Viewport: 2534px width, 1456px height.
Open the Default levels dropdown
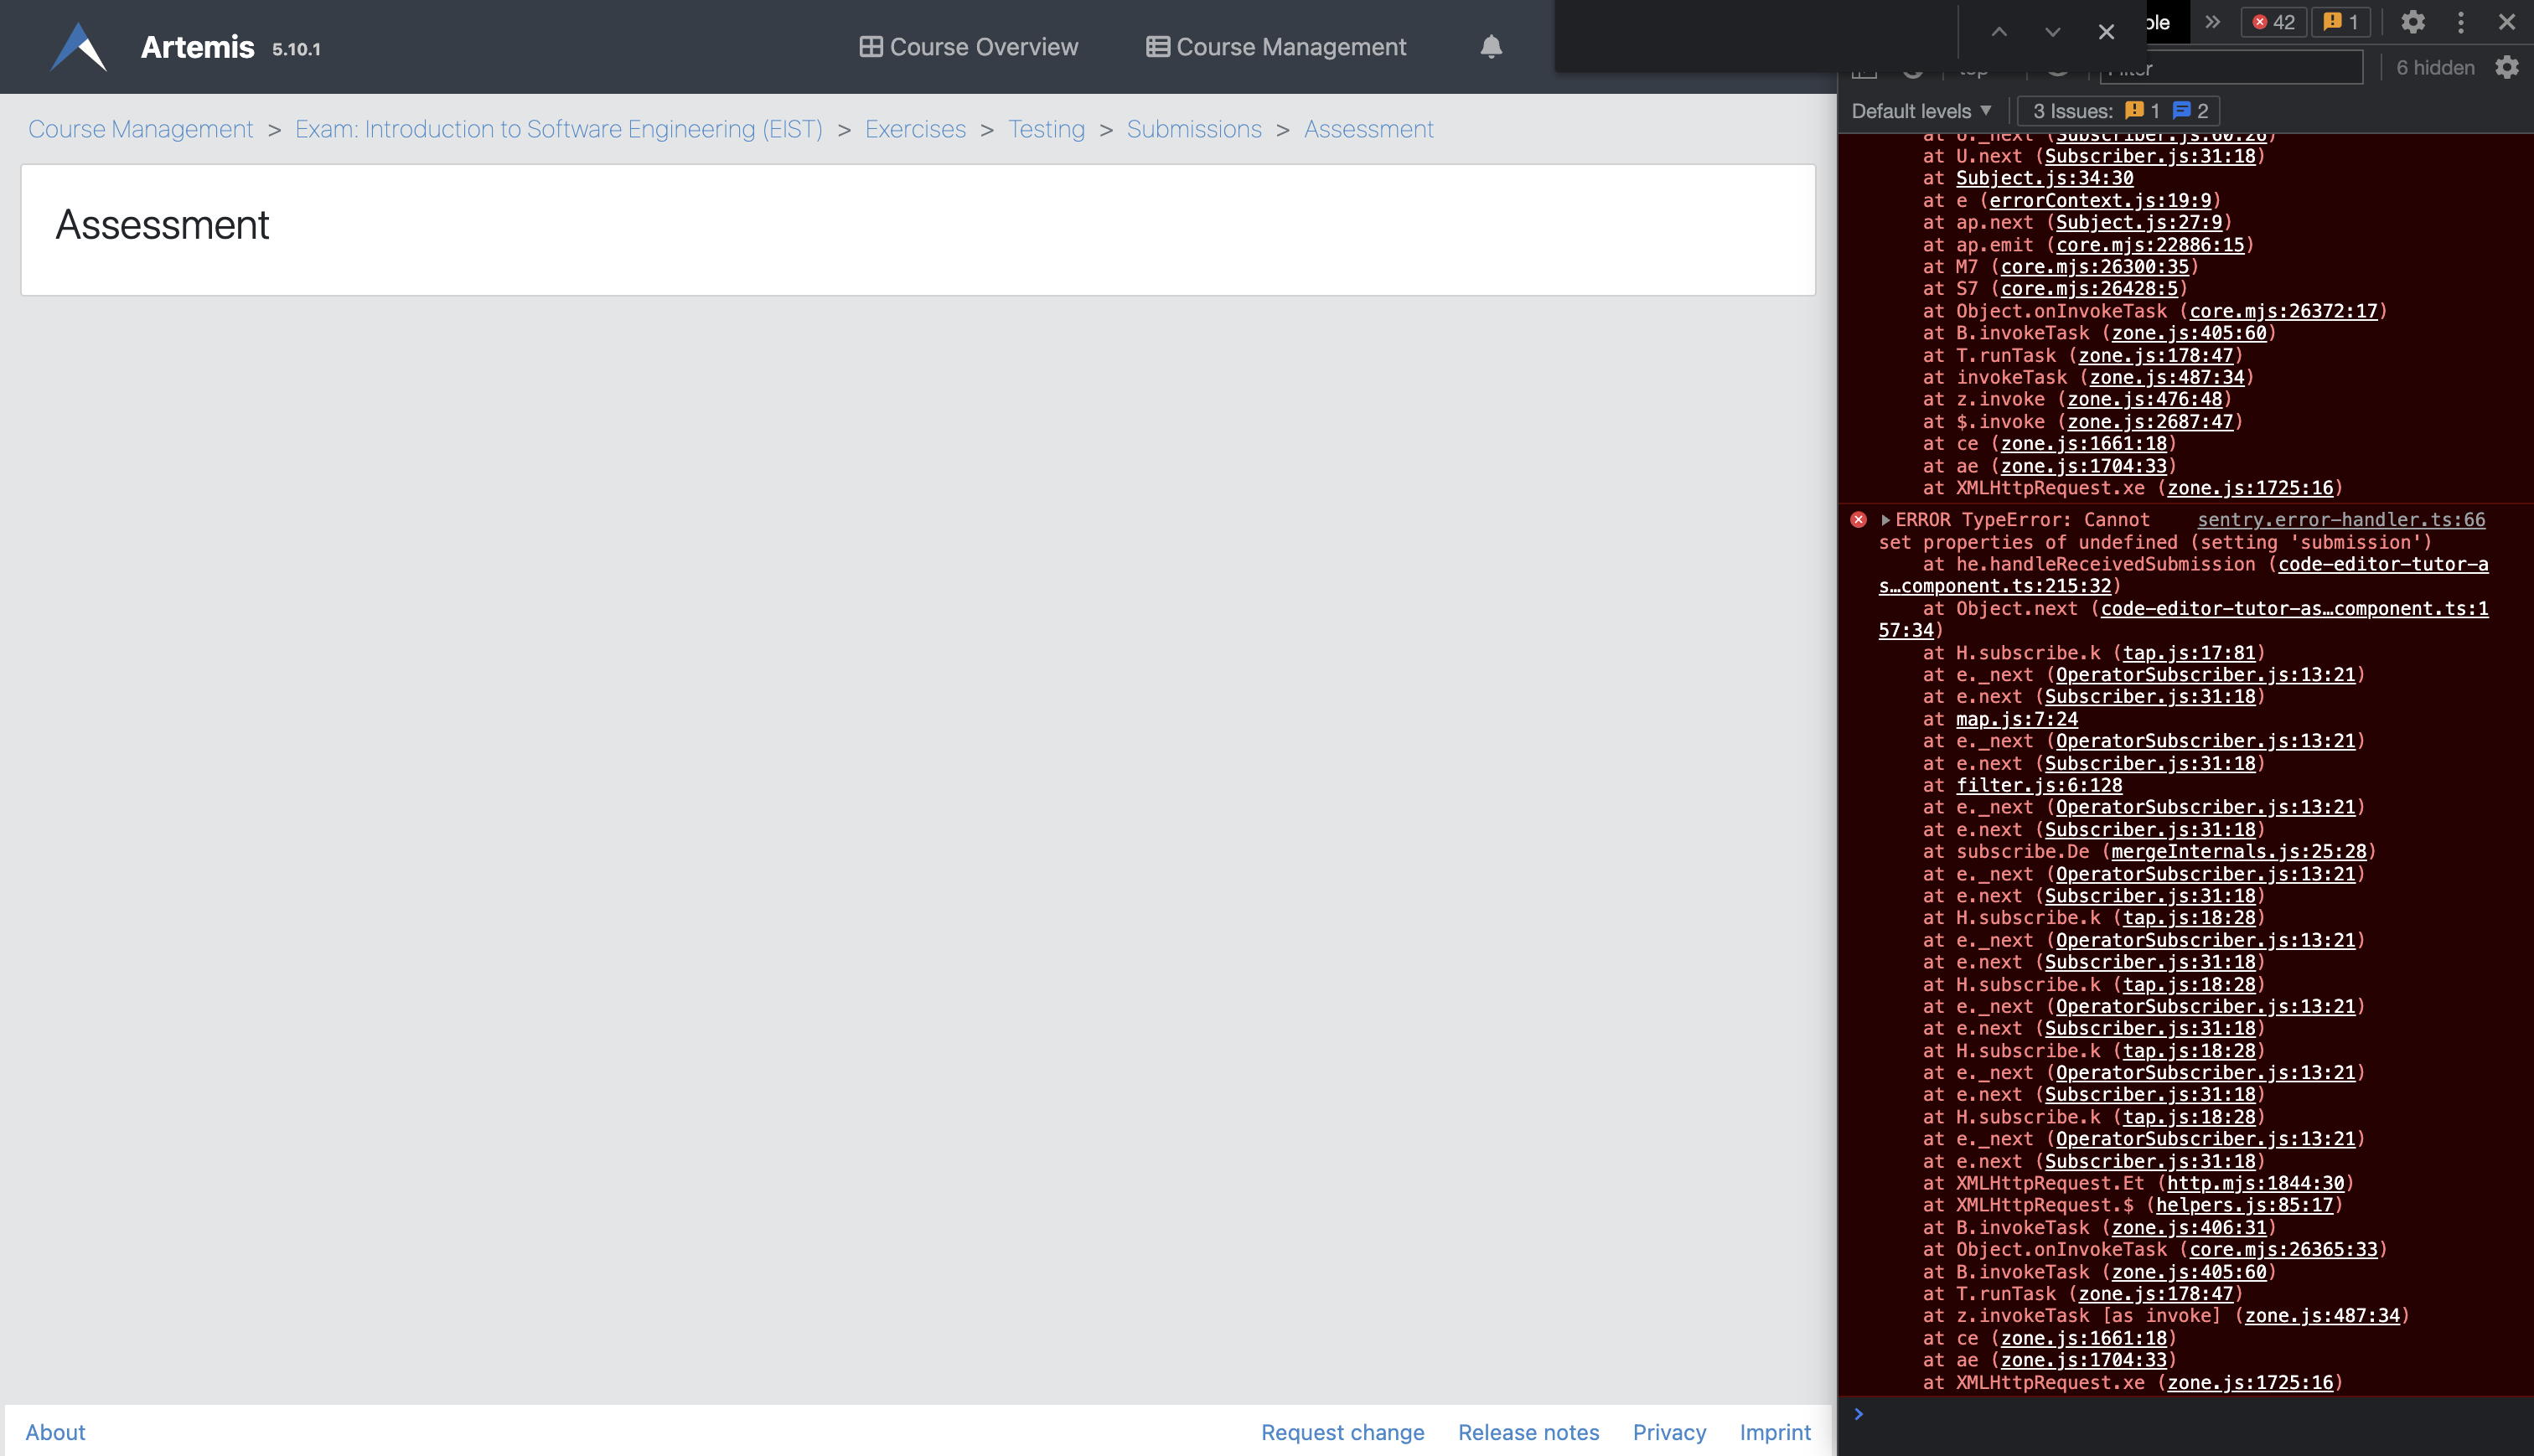pyautogui.click(x=1920, y=110)
